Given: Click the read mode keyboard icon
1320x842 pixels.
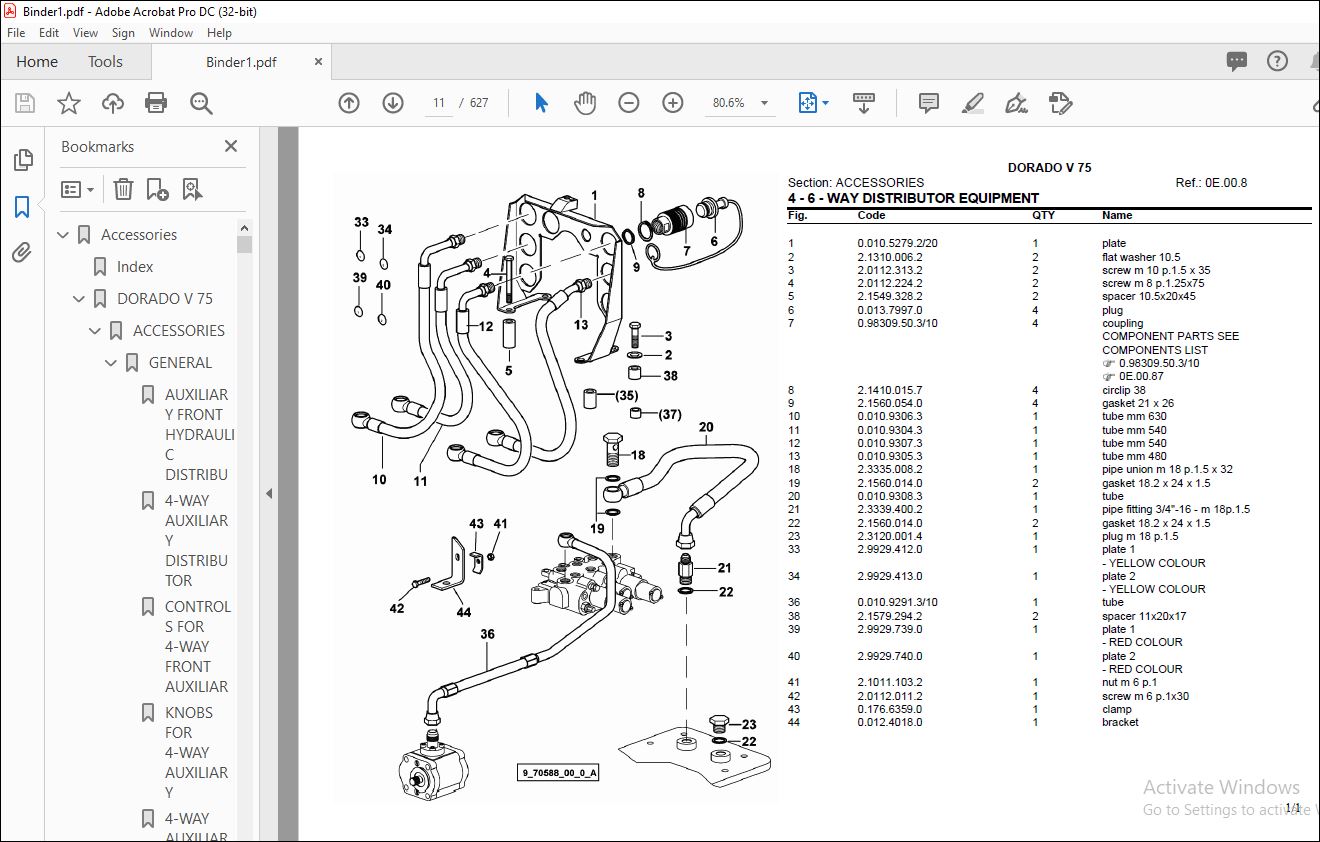Looking at the screenshot, I should [863, 103].
